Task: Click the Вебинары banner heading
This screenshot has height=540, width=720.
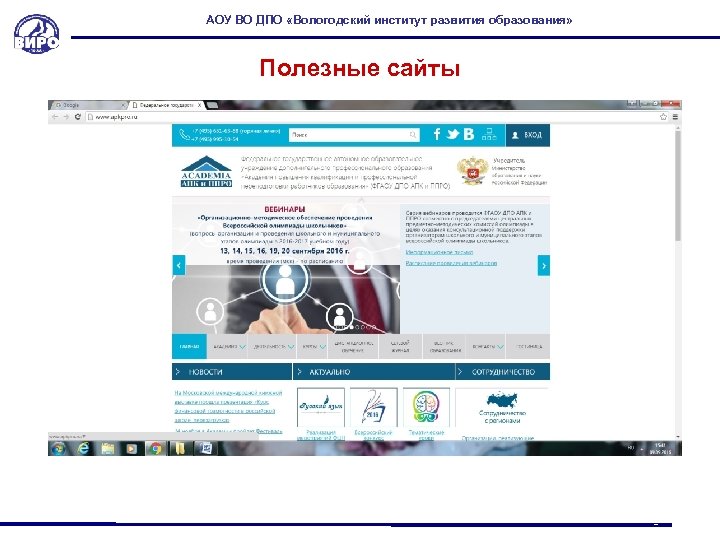Action: pyautogui.click(x=285, y=209)
